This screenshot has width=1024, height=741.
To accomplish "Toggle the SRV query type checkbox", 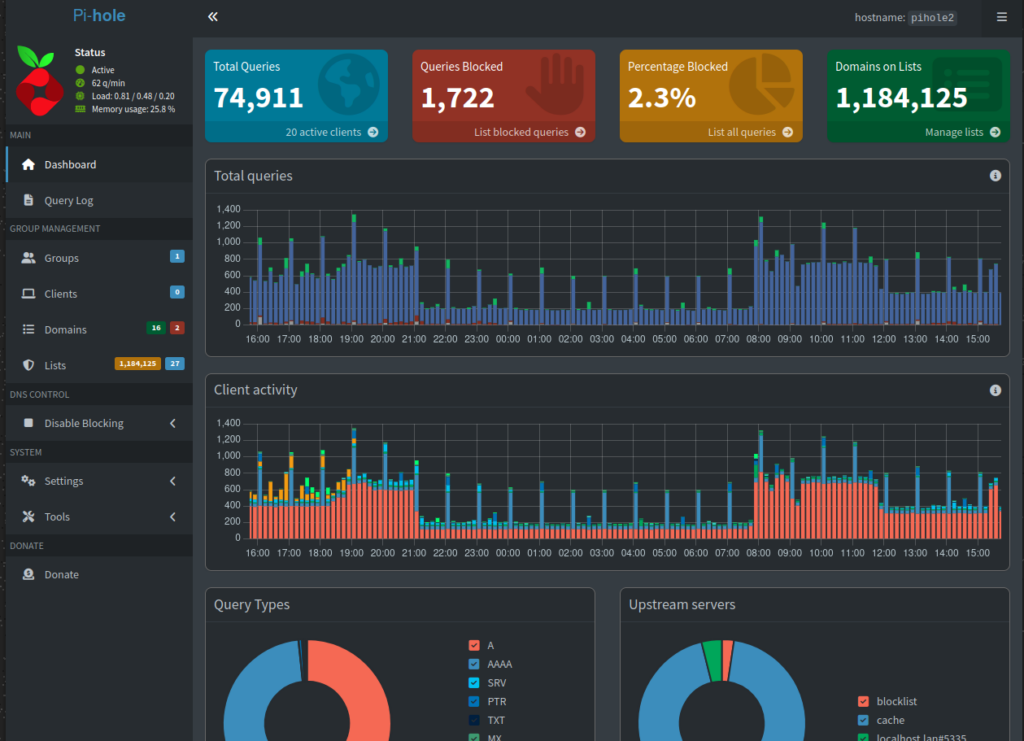I will [x=474, y=683].
